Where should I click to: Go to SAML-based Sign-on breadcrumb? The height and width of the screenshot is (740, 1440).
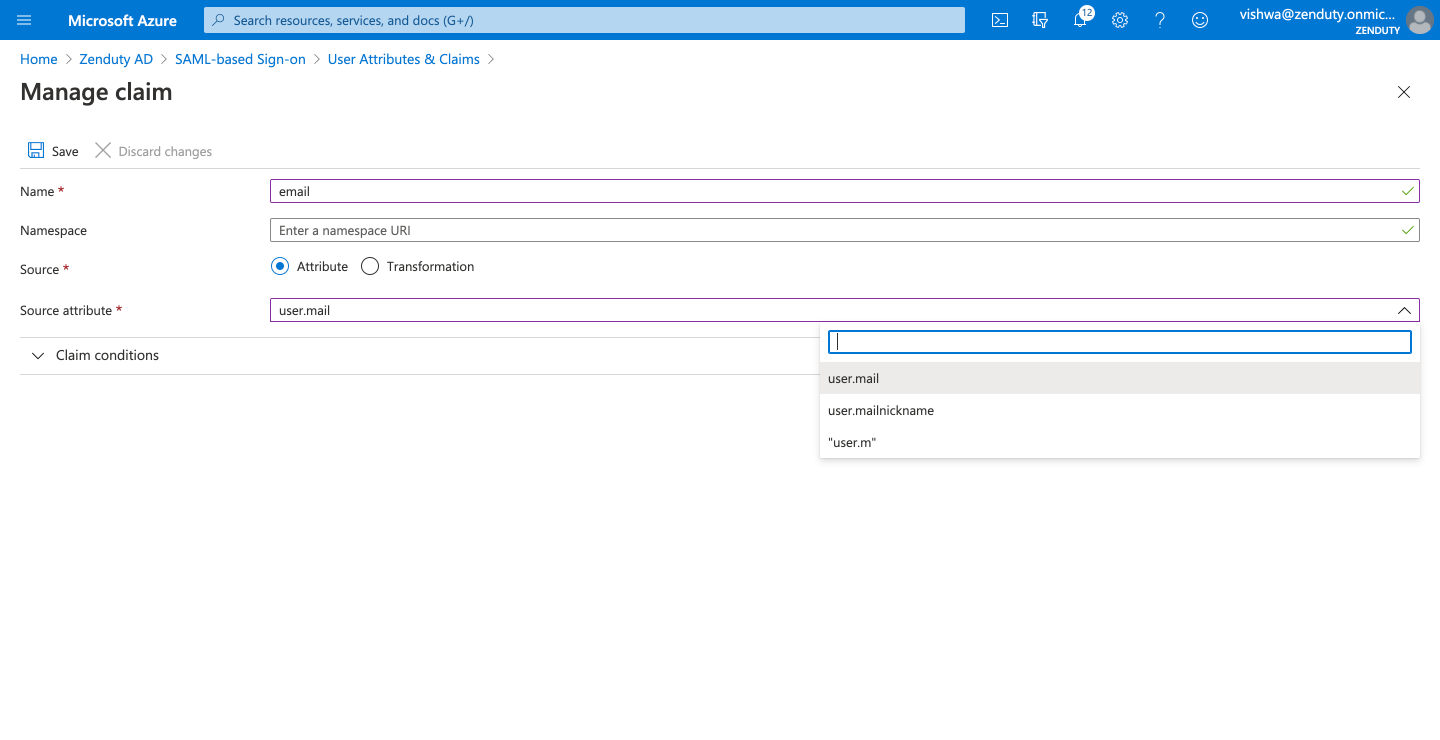240,59
